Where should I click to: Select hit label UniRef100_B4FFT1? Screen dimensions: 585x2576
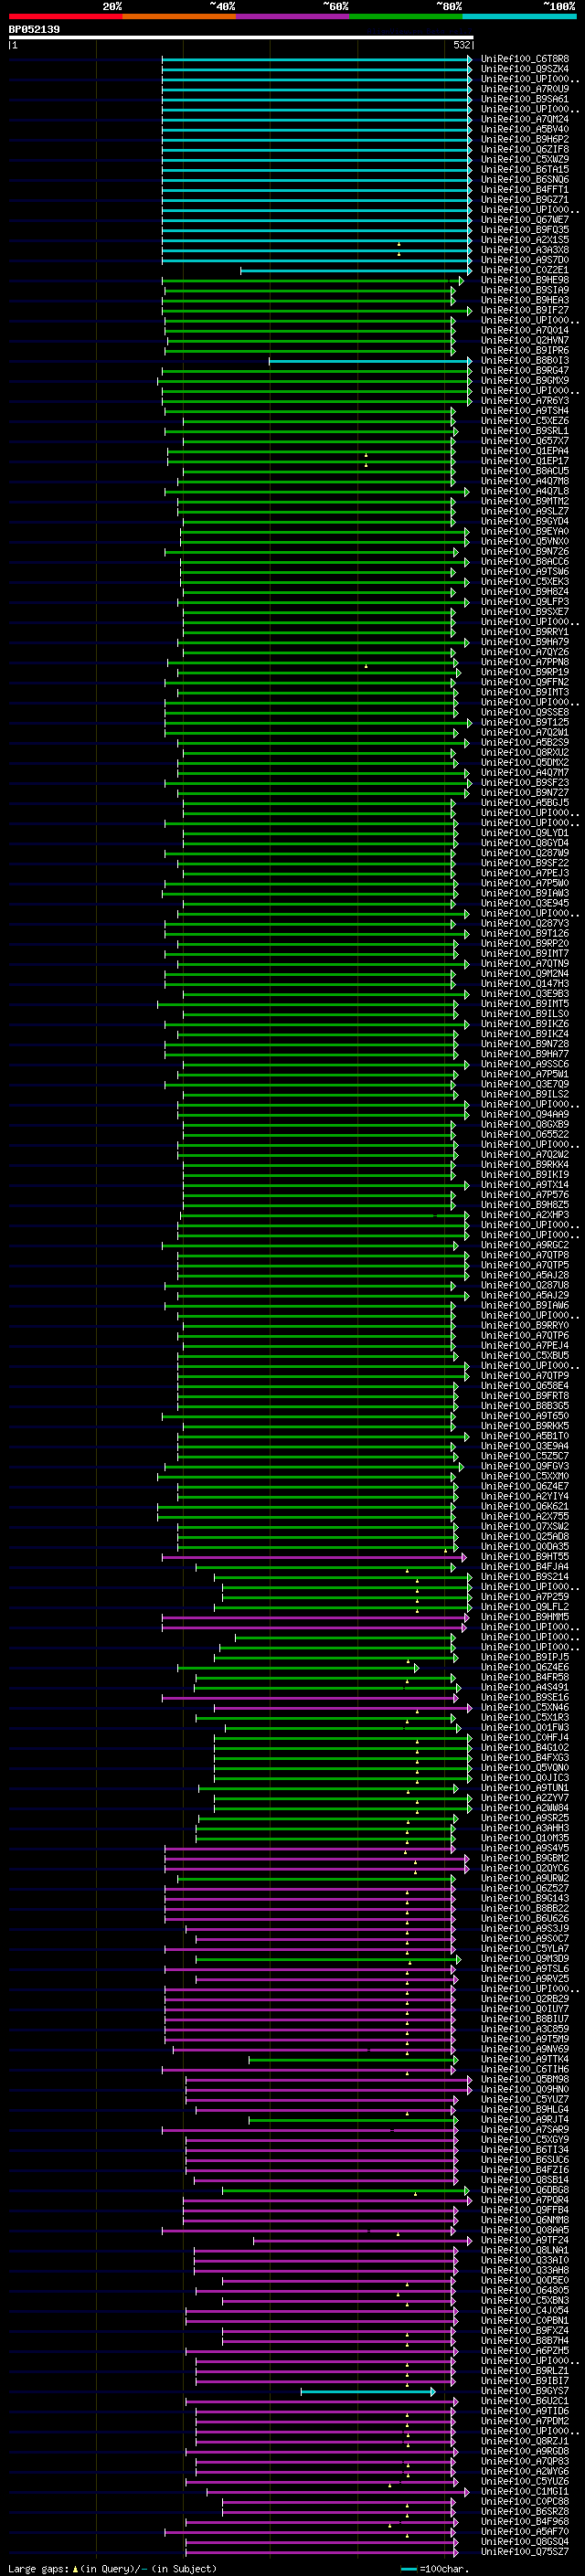525,190
